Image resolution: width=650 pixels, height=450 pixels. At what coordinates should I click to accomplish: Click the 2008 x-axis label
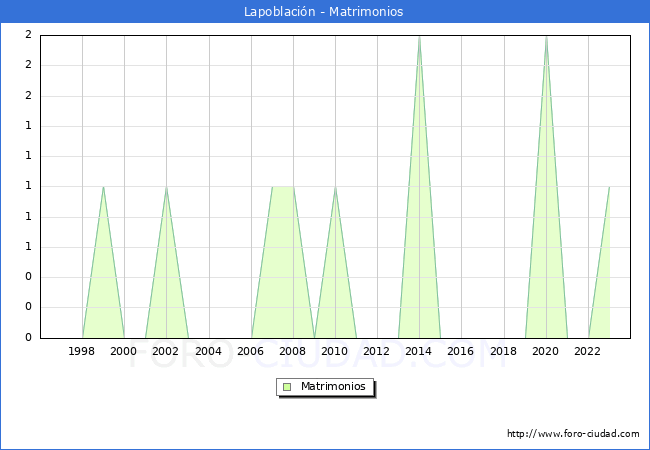coord(292,351)
